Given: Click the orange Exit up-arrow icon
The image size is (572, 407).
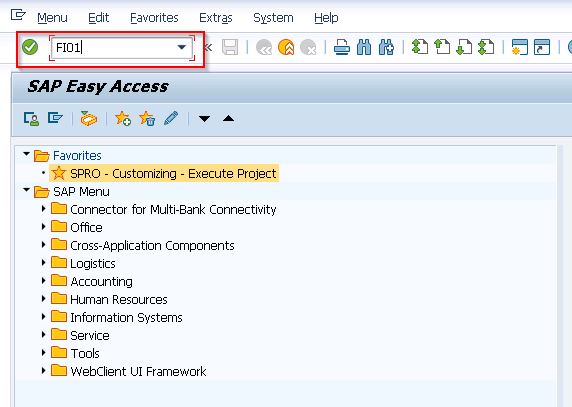Looking at the screenshot, I should pyautogui.click(x=286, y=47).
